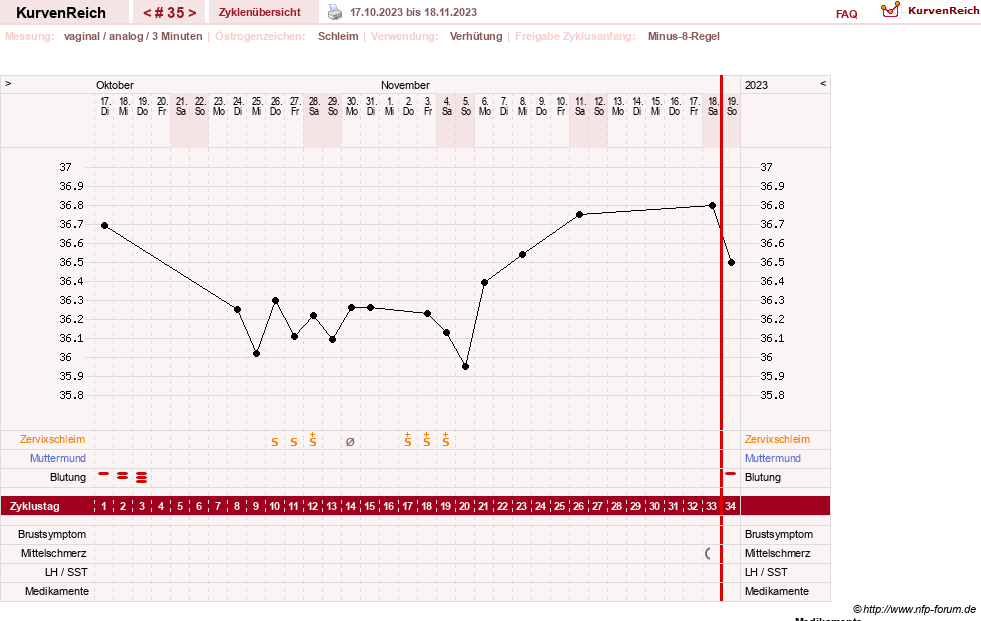Select temperature point on 25 October
Screen dimensions: 981x621
click(257, 353)
